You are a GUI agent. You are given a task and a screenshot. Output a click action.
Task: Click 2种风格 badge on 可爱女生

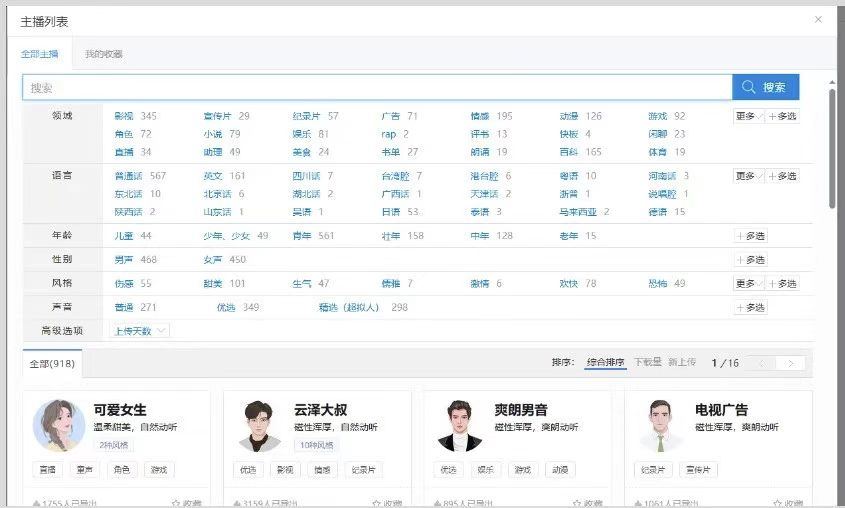114,445
